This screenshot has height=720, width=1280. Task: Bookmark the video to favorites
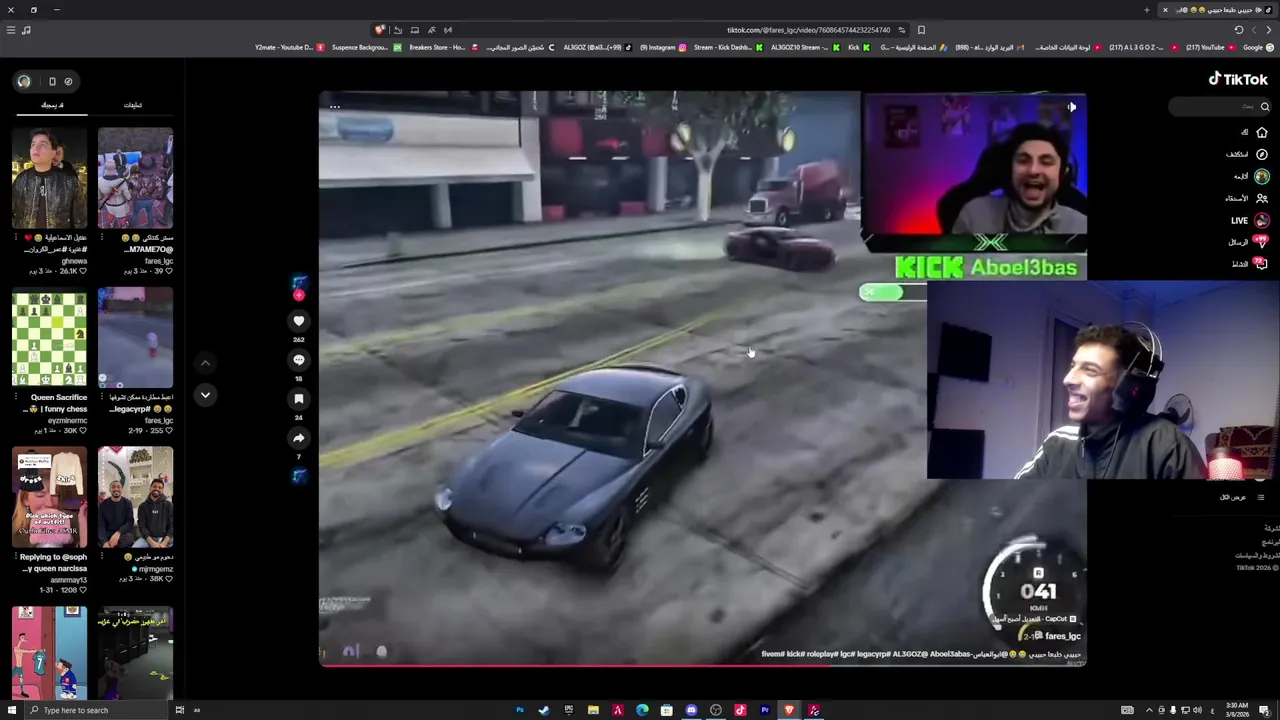pyautogui.click(x=298, y=399)
